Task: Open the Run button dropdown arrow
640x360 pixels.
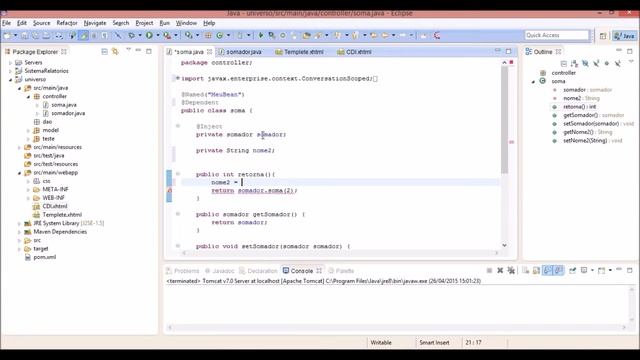Action: click(x=158, y=36)
